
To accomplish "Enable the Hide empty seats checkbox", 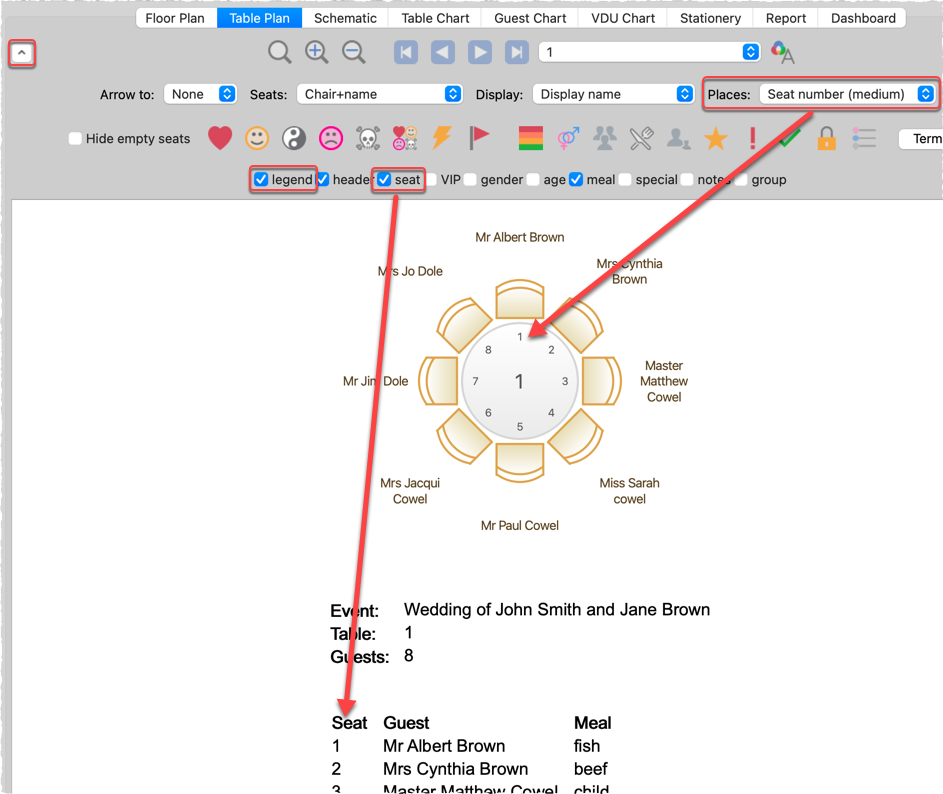I will (x=75, y=139).
